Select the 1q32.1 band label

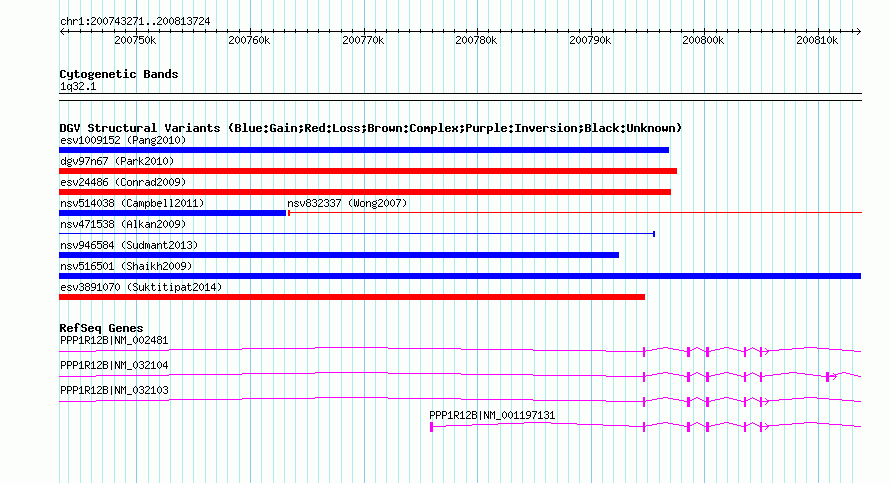[78, 86]
